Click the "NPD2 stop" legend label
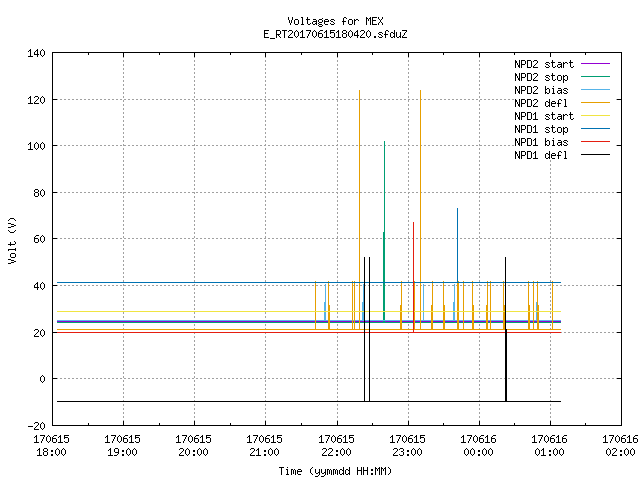 (x=541, y=77)
